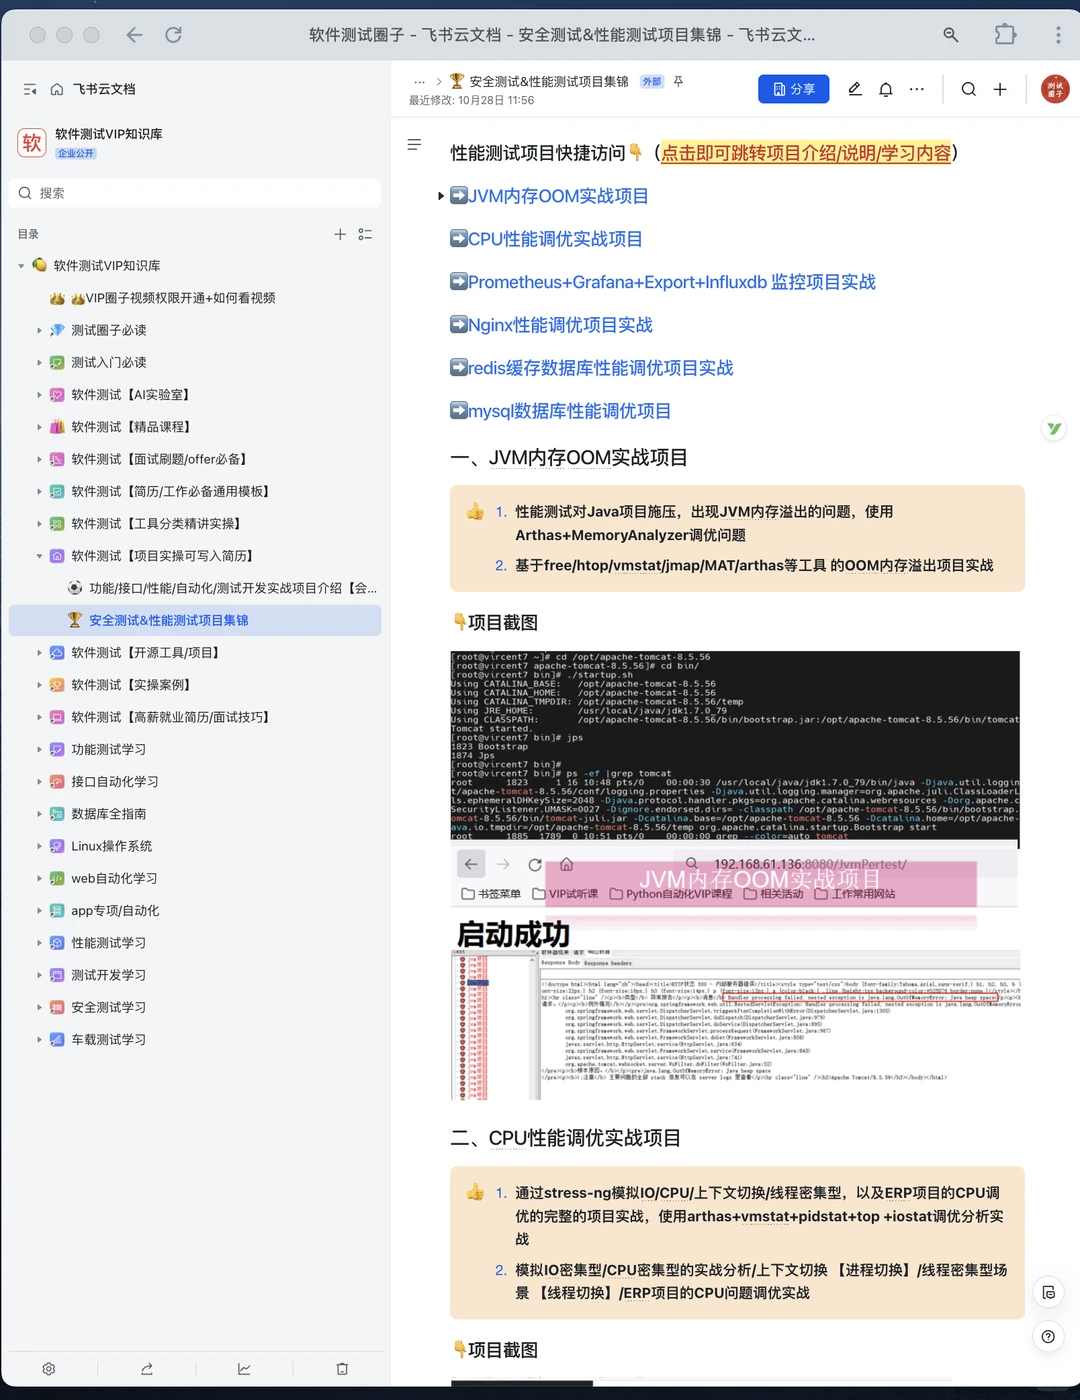Click the plus icon to create new content
1080x1400 pixels.
click(1000, 89)
